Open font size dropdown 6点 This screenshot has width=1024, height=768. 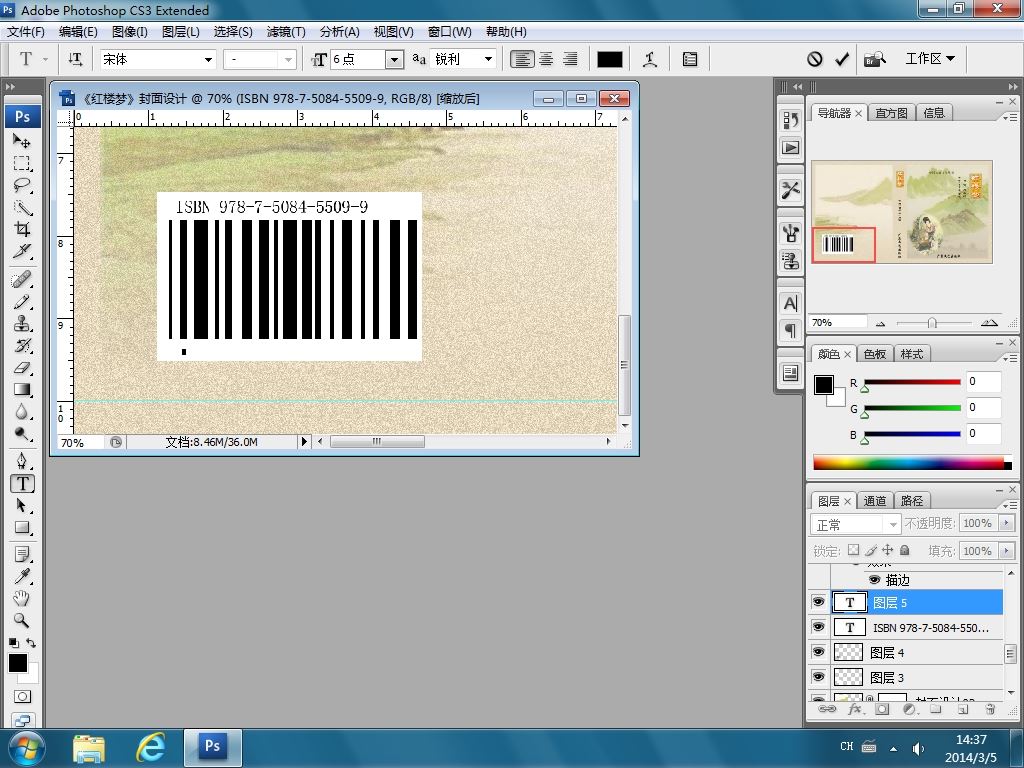tap(394, 59)
